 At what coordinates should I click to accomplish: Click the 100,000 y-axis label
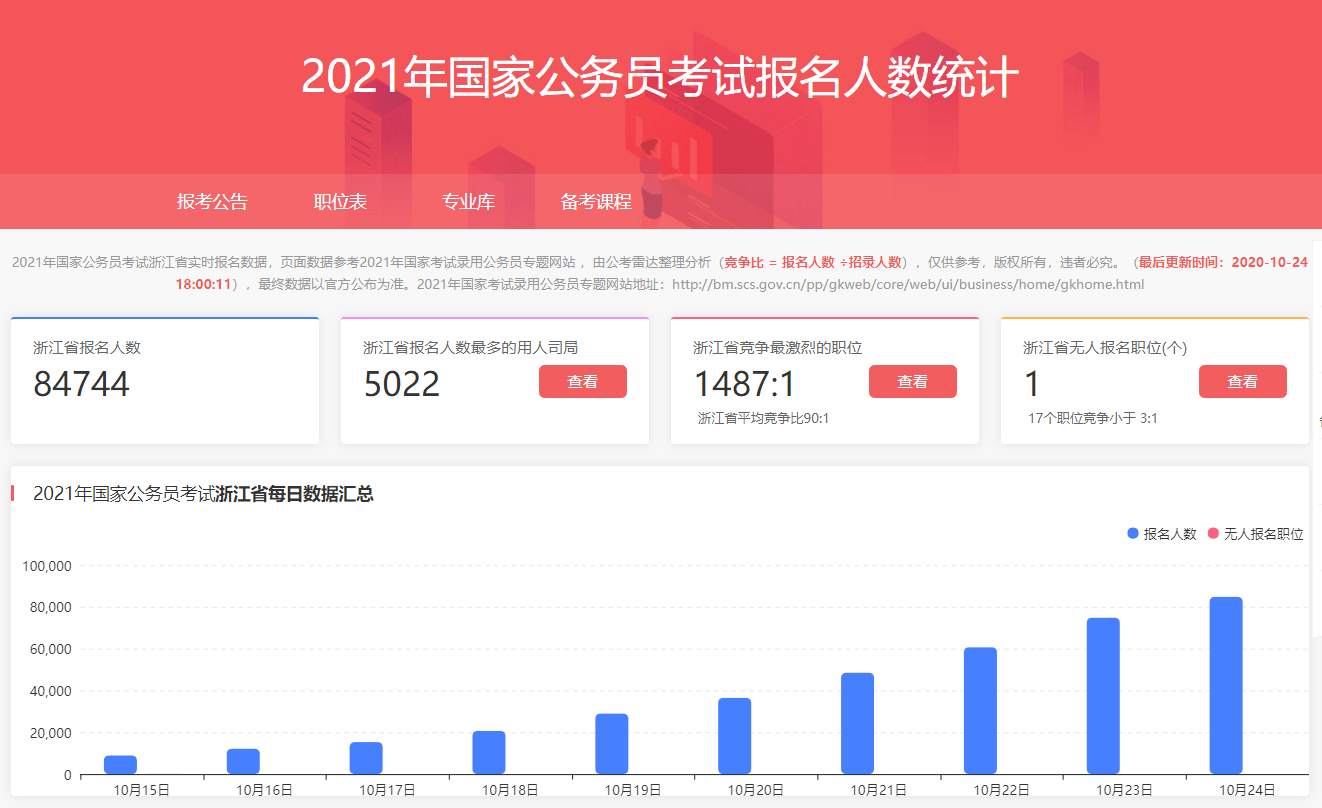(x=47, y=566)
